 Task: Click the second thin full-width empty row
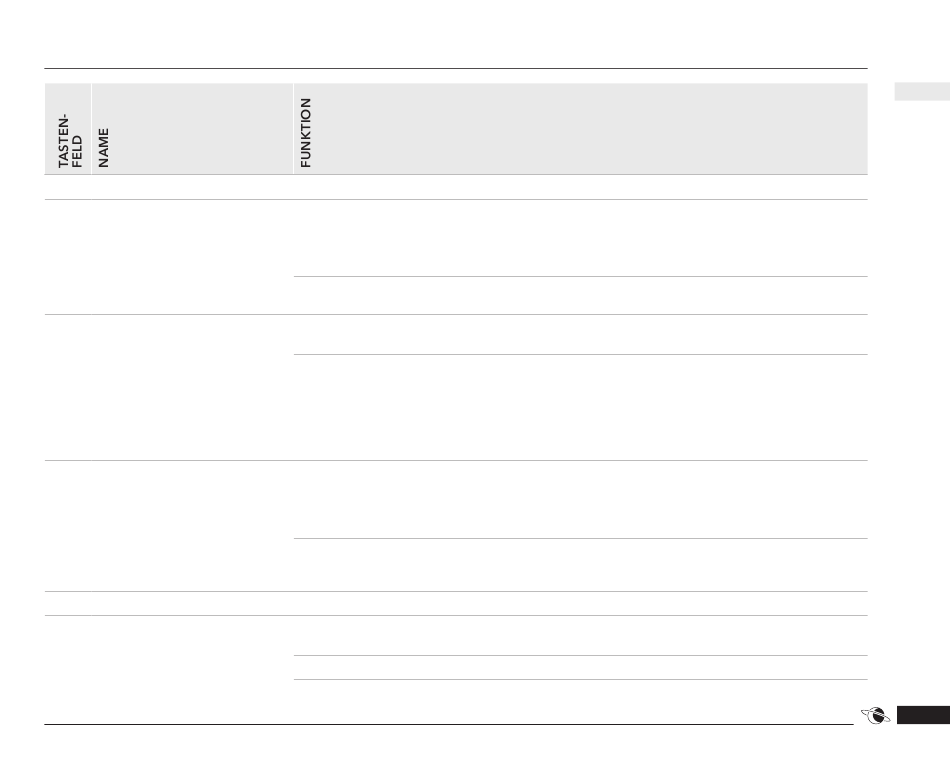(x=455, y=603)
